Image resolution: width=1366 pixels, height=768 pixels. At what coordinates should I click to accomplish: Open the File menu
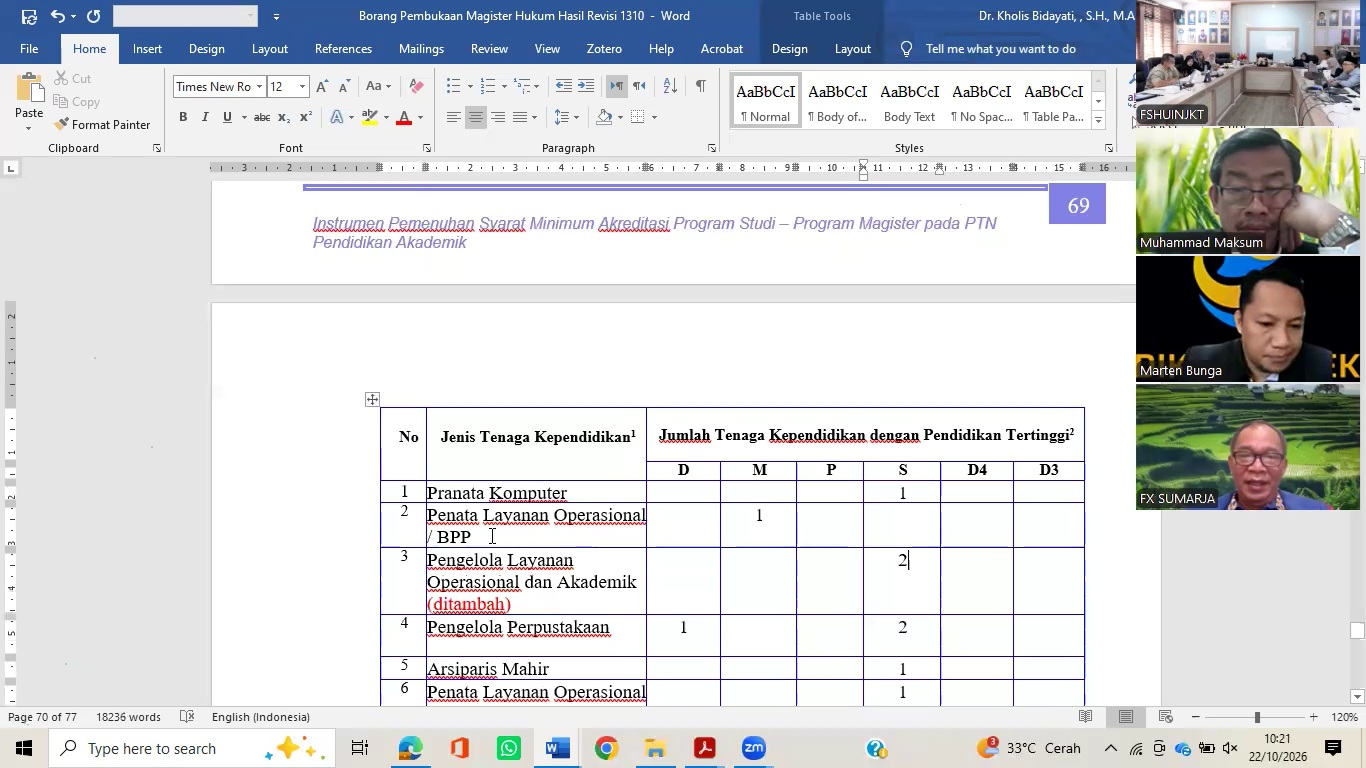pos(29,48)
